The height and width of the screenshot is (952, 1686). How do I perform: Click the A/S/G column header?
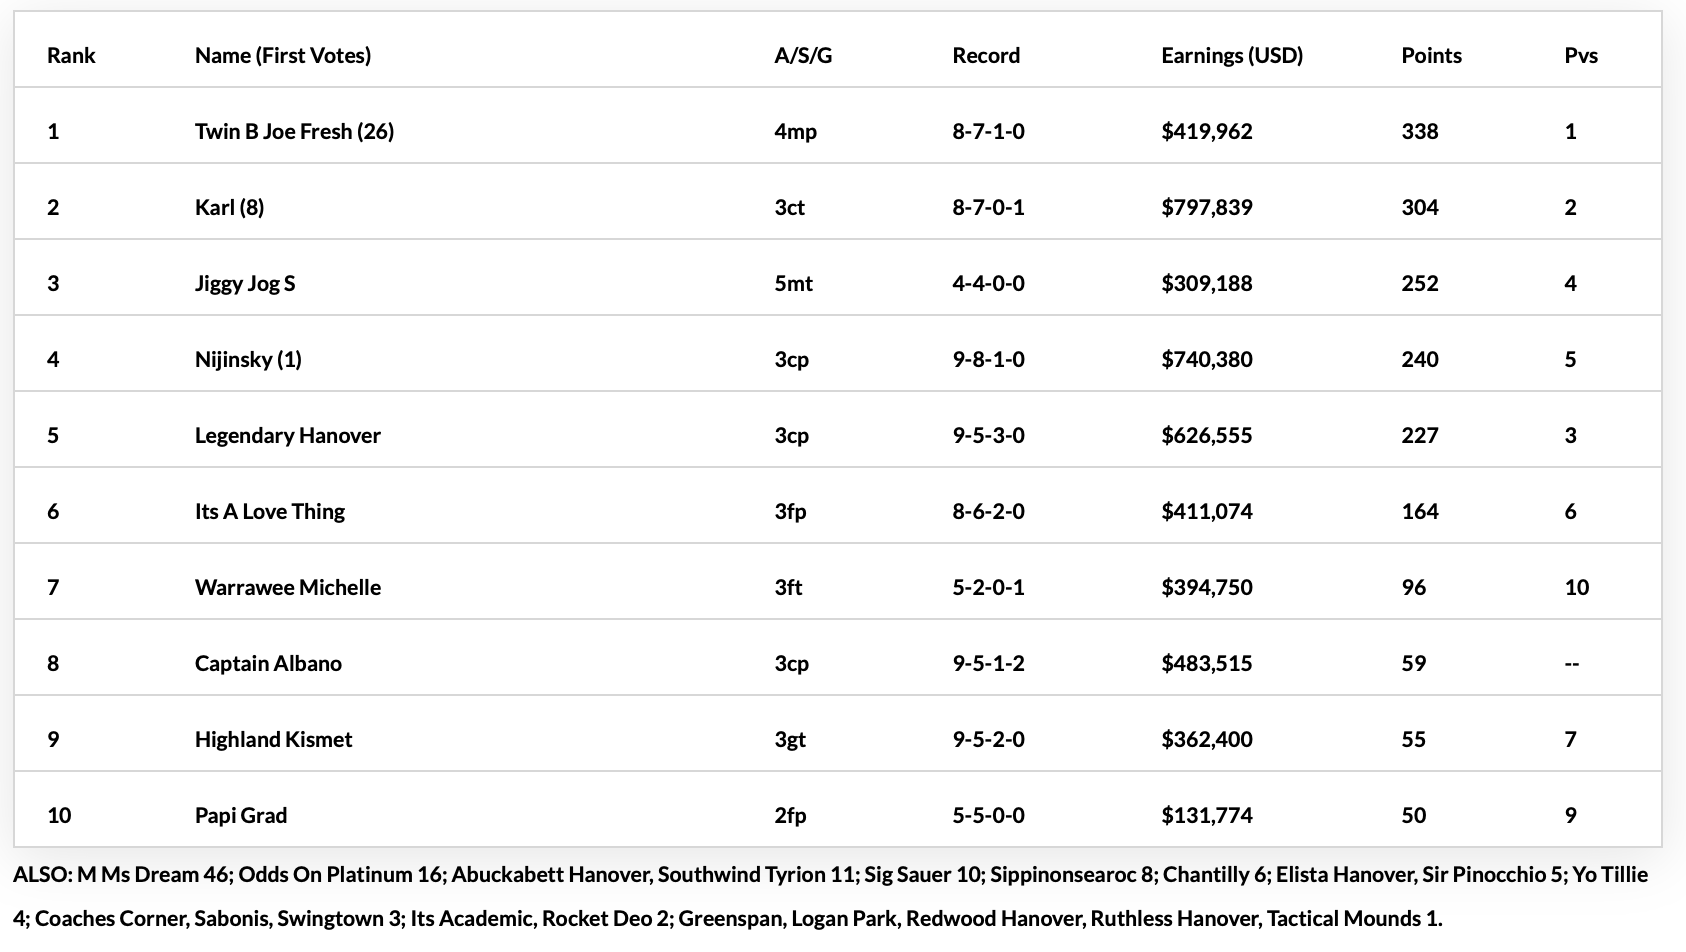(x=803, y=55)
